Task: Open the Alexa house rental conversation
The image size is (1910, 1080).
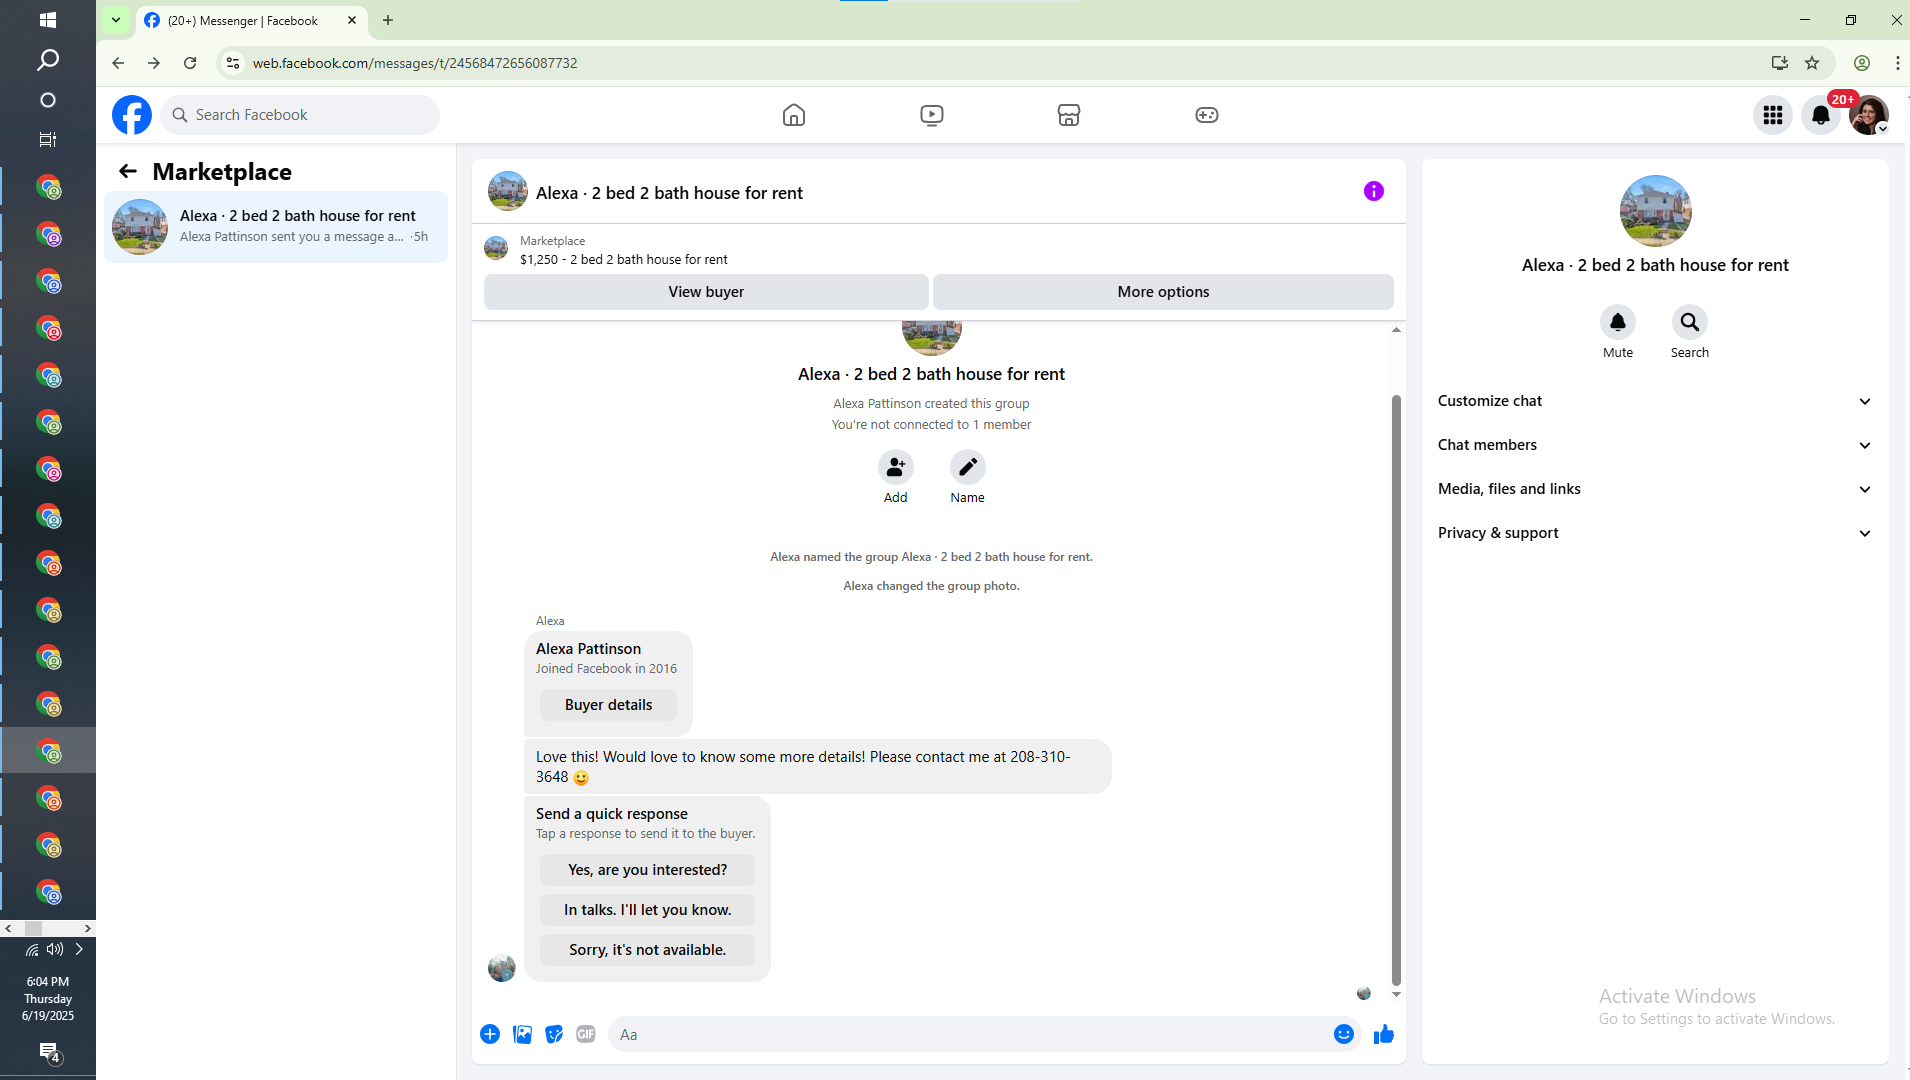Action: [276, 227]
